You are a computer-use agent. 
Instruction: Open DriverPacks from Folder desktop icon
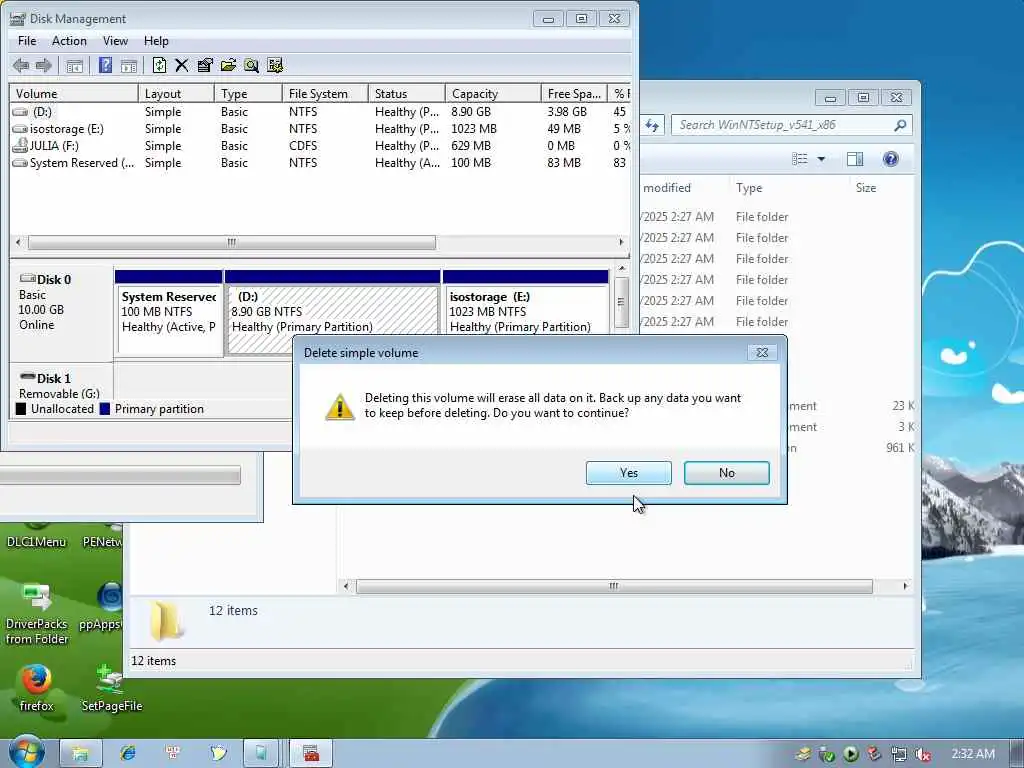(37, 614)
